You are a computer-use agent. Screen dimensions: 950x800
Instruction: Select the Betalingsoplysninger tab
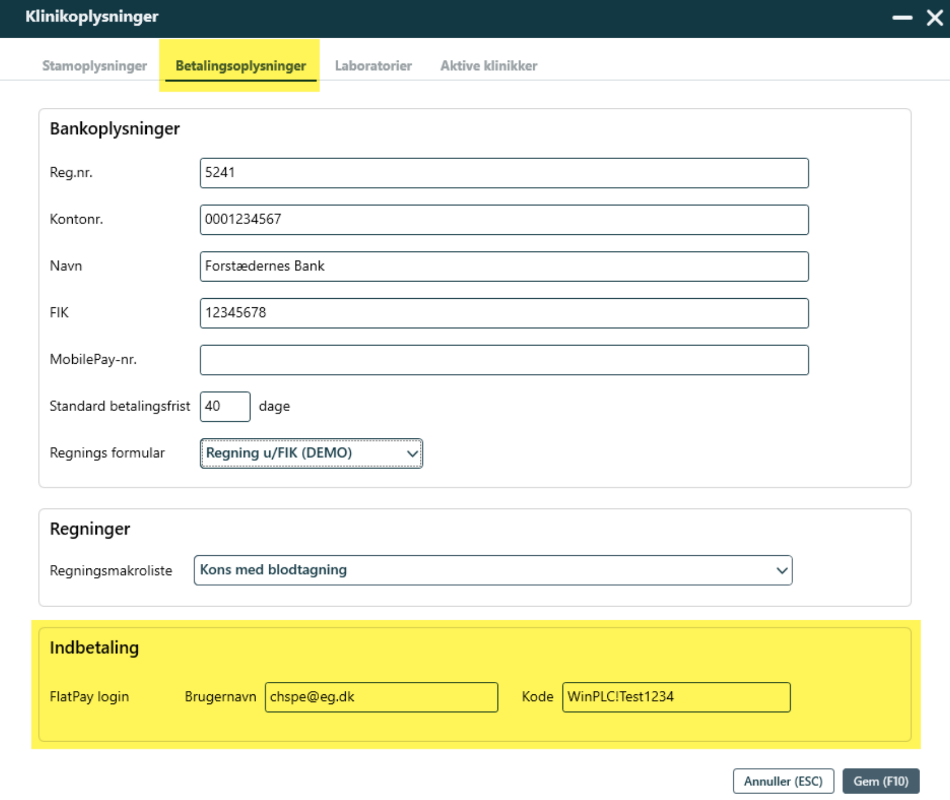coord(240,66)
